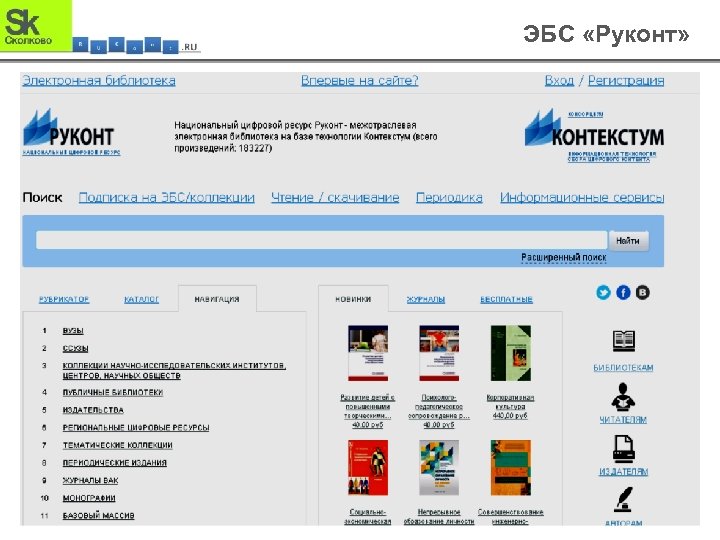Open Чтение / скачивание menu
The width and height of the screenshot is (720, 540).
pyautogui.click(x=335, y=197)
